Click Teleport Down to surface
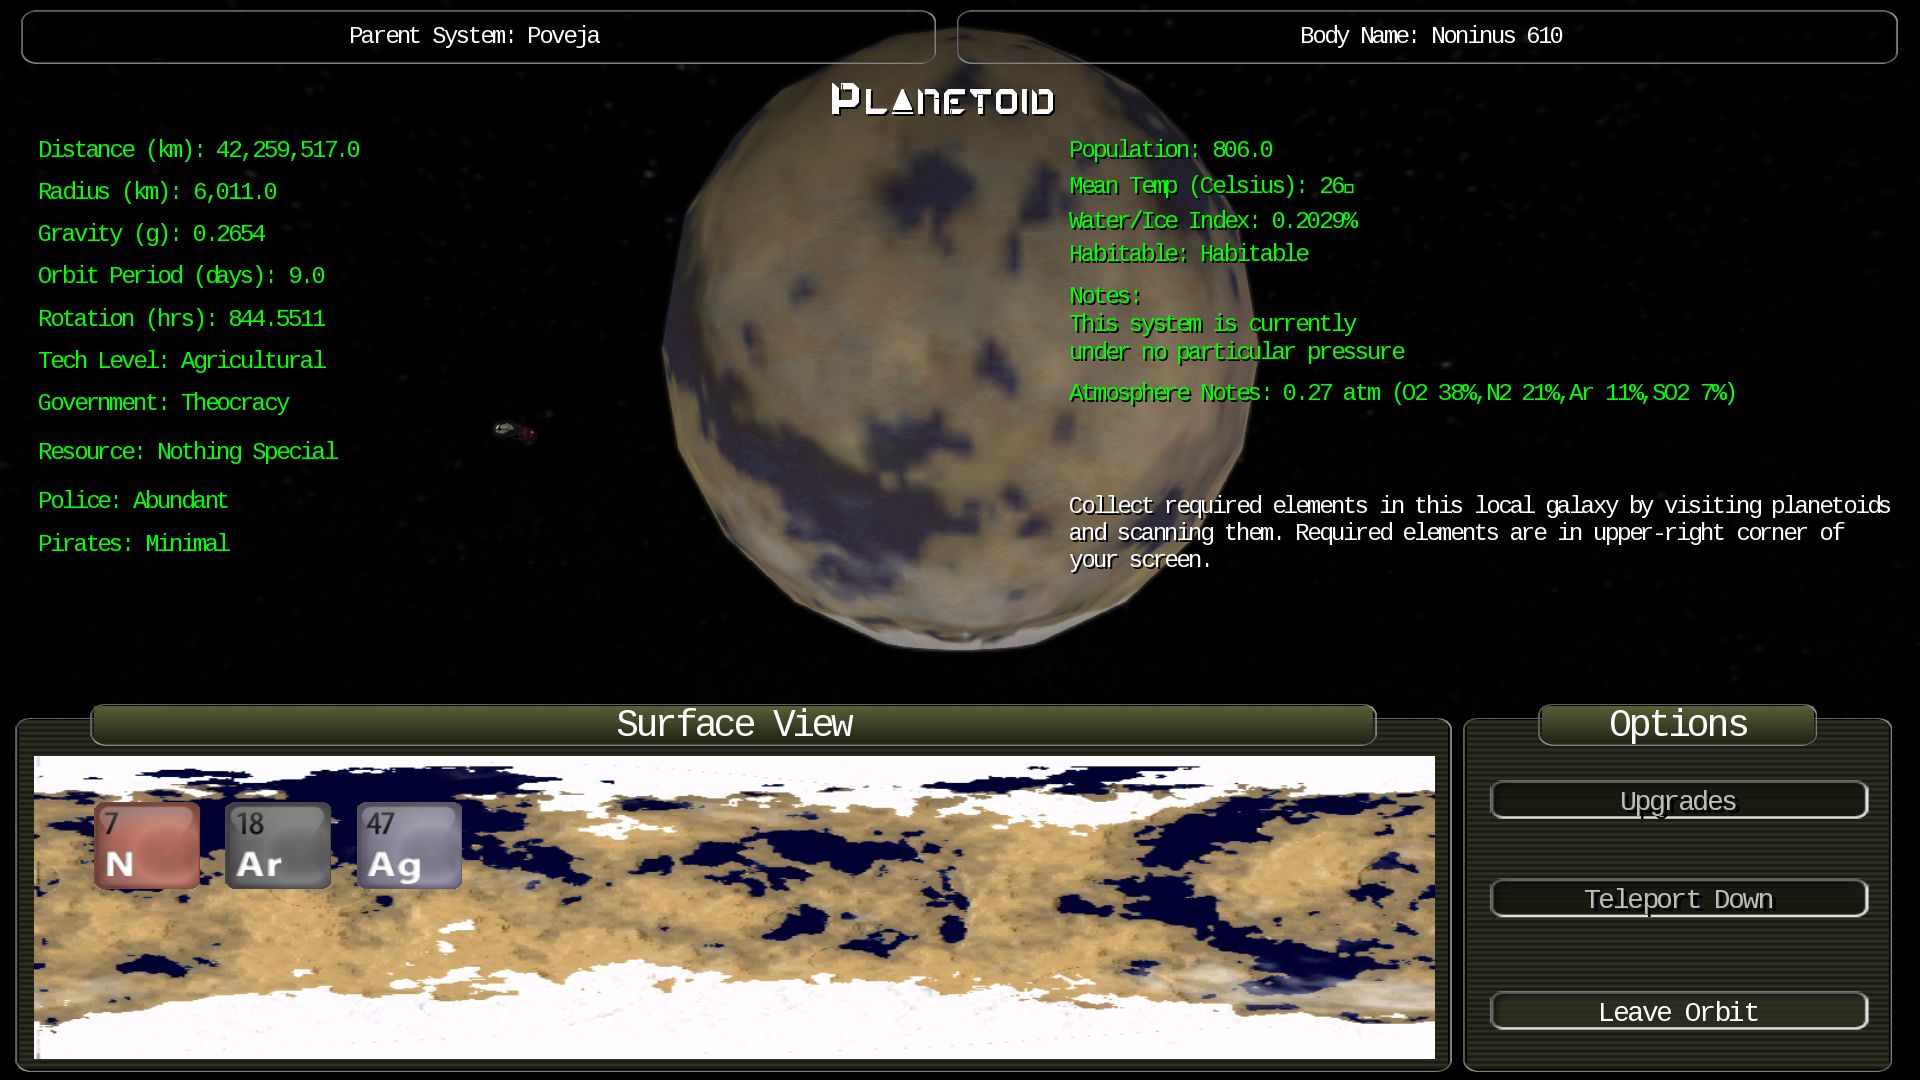This screenshot has width=1920, height=1080. 1677,898
